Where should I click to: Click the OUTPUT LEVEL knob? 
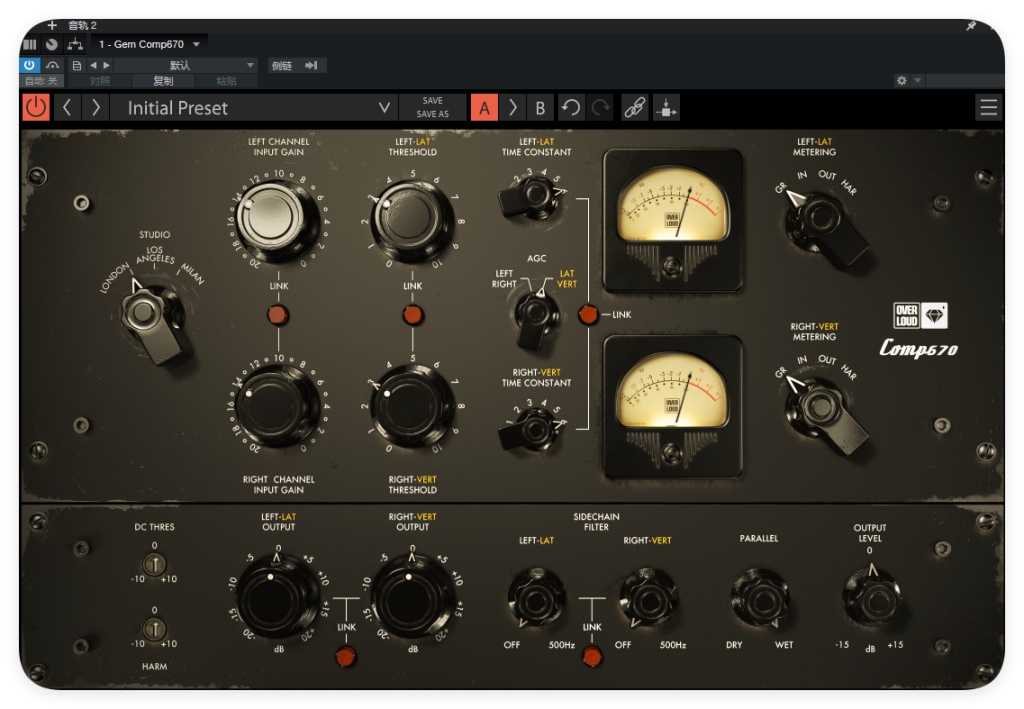pos(872,597)
